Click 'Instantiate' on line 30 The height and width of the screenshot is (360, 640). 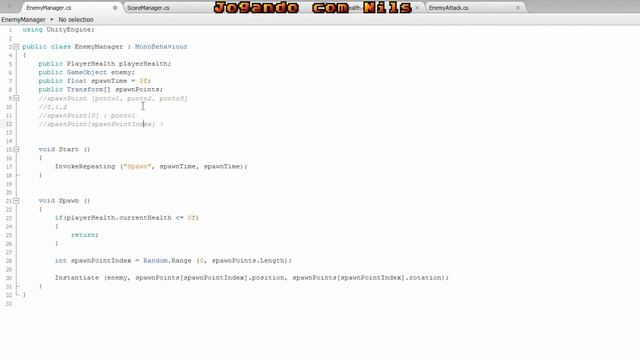coord(77,278)
